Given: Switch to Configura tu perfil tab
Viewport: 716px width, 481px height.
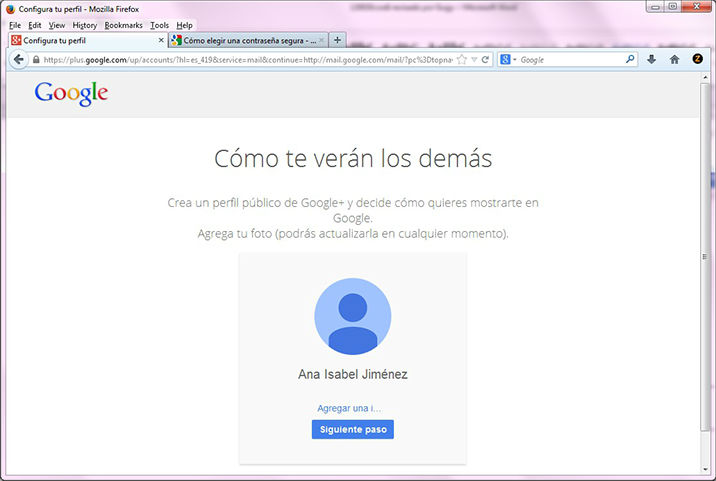Looking at the screenshot, I should tap(87, 40).
